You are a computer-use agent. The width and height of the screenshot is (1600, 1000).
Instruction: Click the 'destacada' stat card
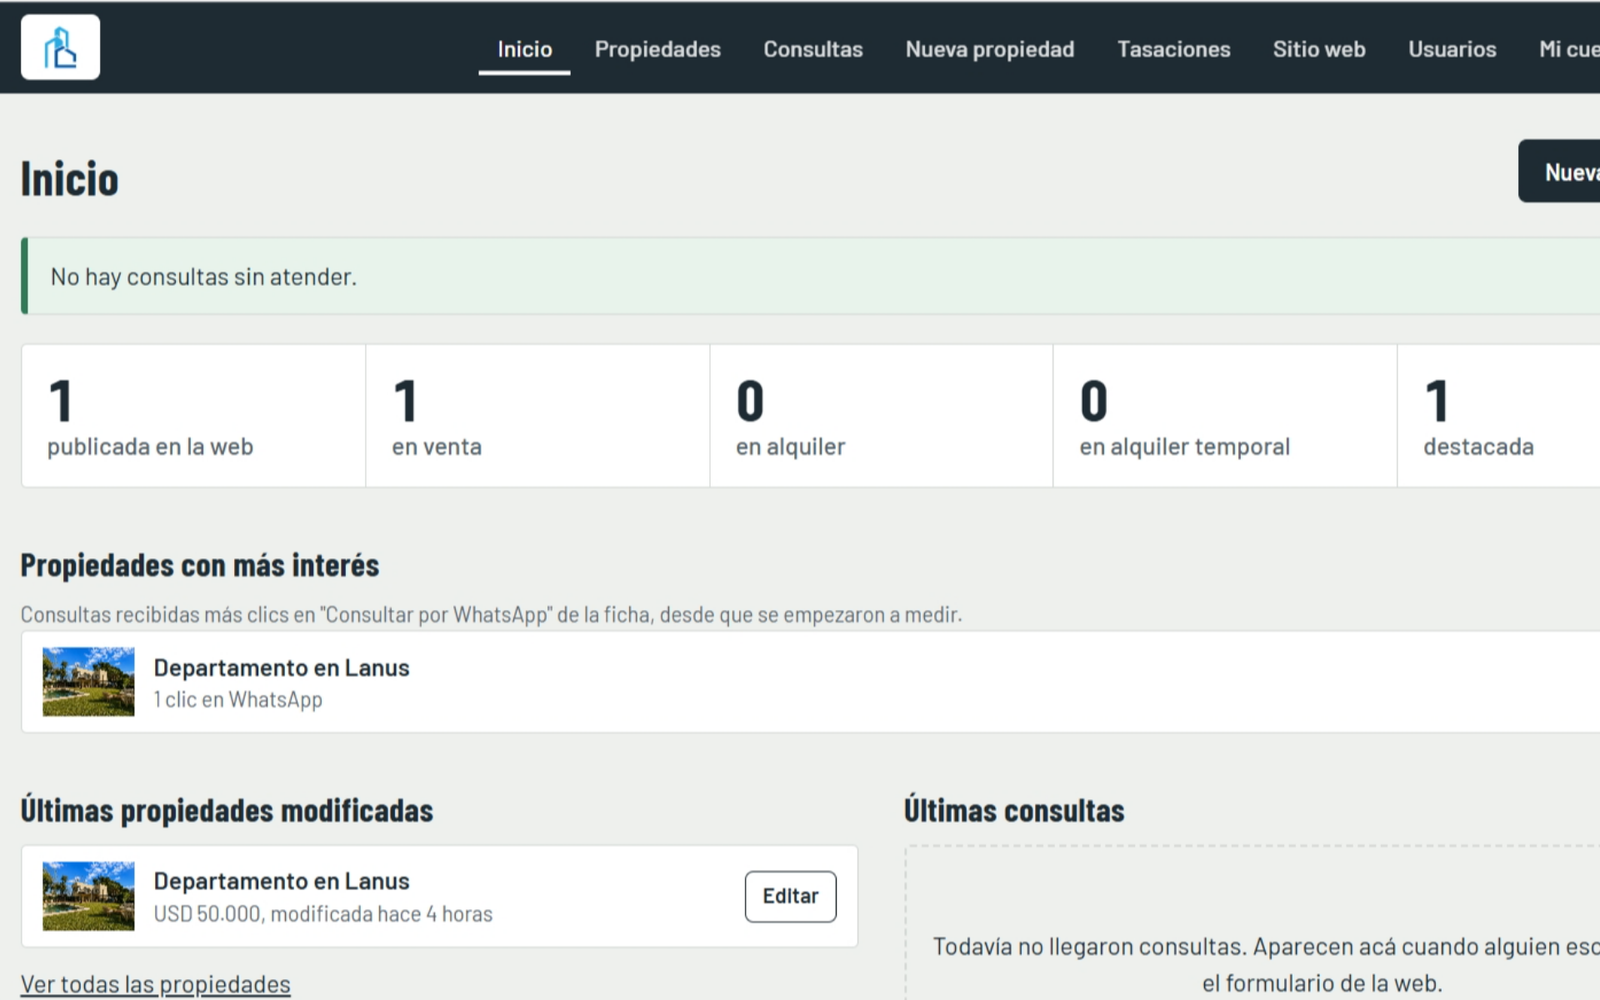point(1499,416)
